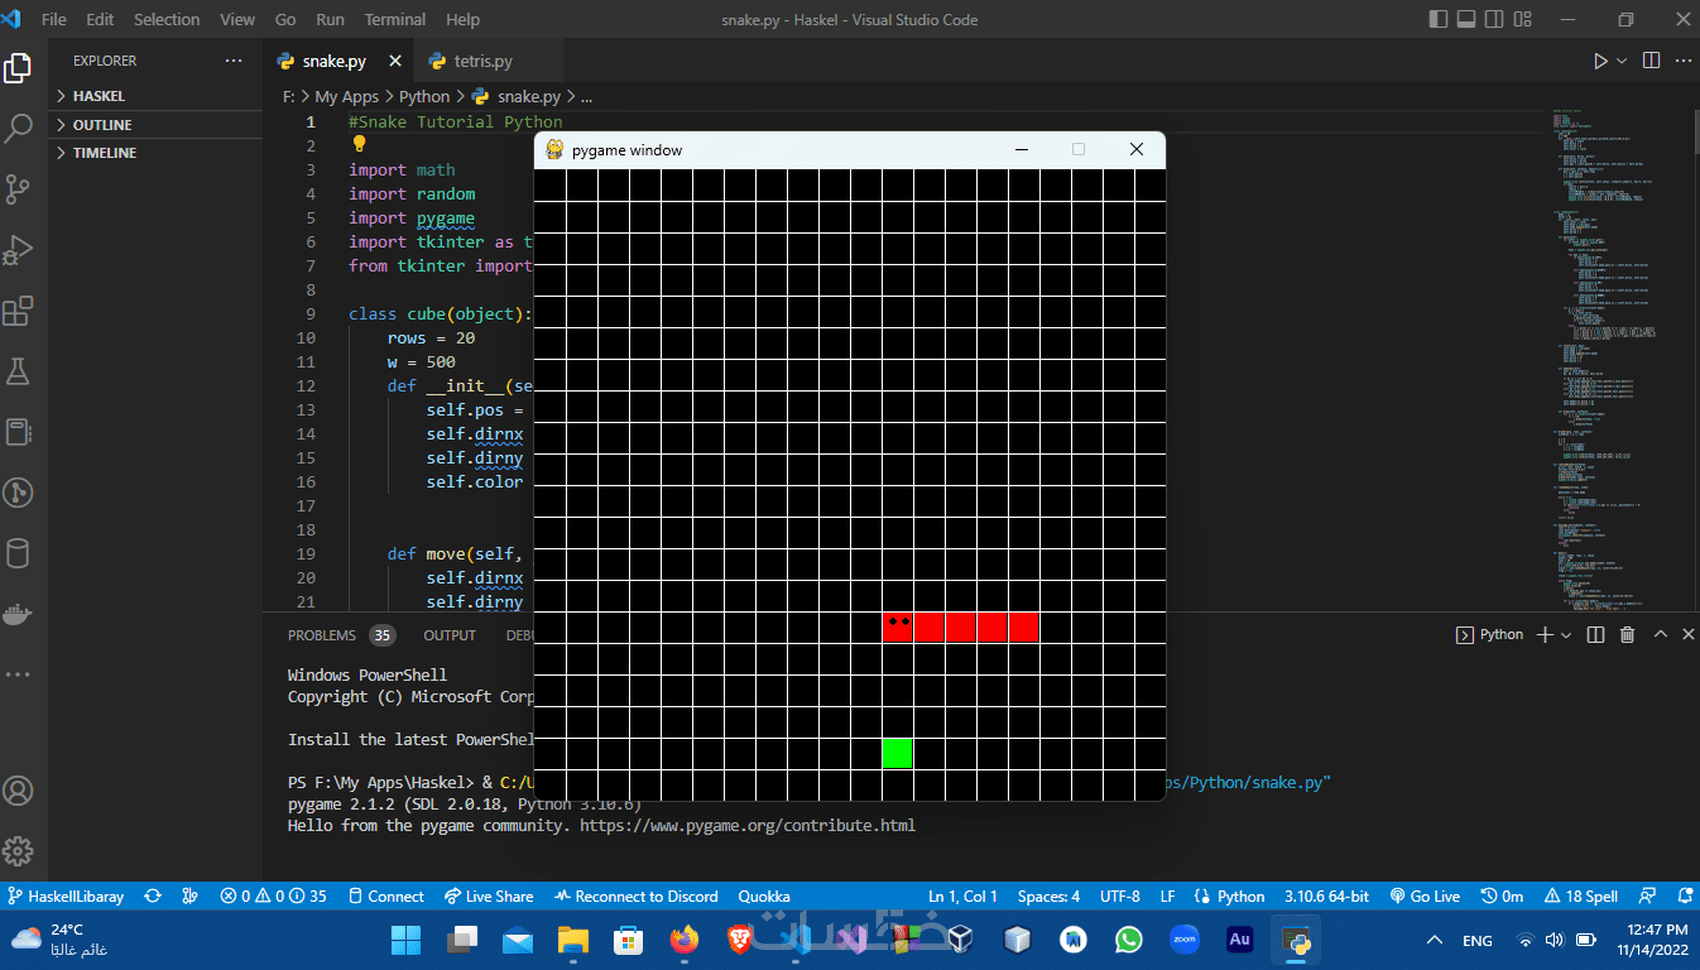Click the green food square in pygame window
Screen dimensions: 1700x970
coord(897,753)
